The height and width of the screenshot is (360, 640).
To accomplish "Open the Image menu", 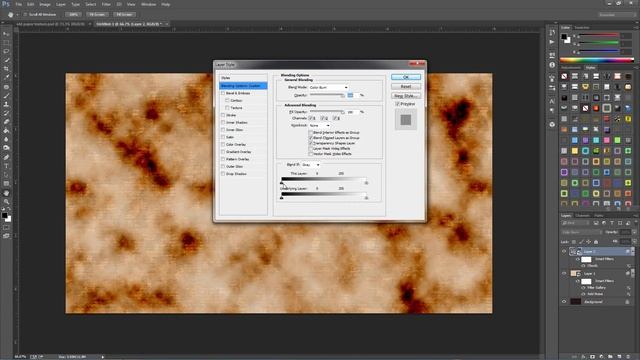I will click(45, 4).
